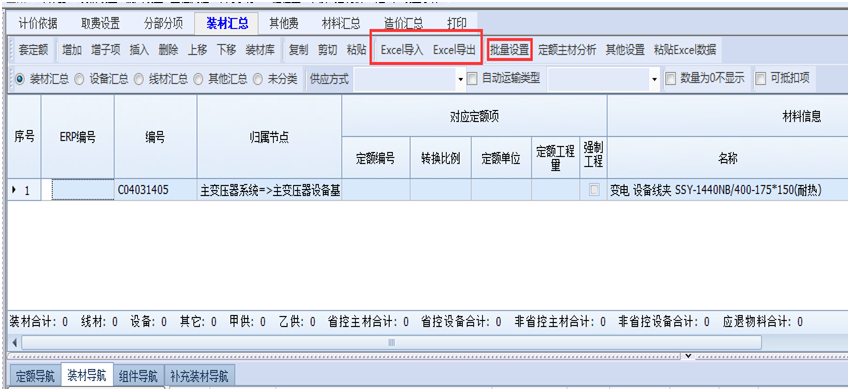The height and width of the screenshot is (391, 850).
Task: Switch to the 装材导航 bottom tab
Action: click(x=87, y=376)
